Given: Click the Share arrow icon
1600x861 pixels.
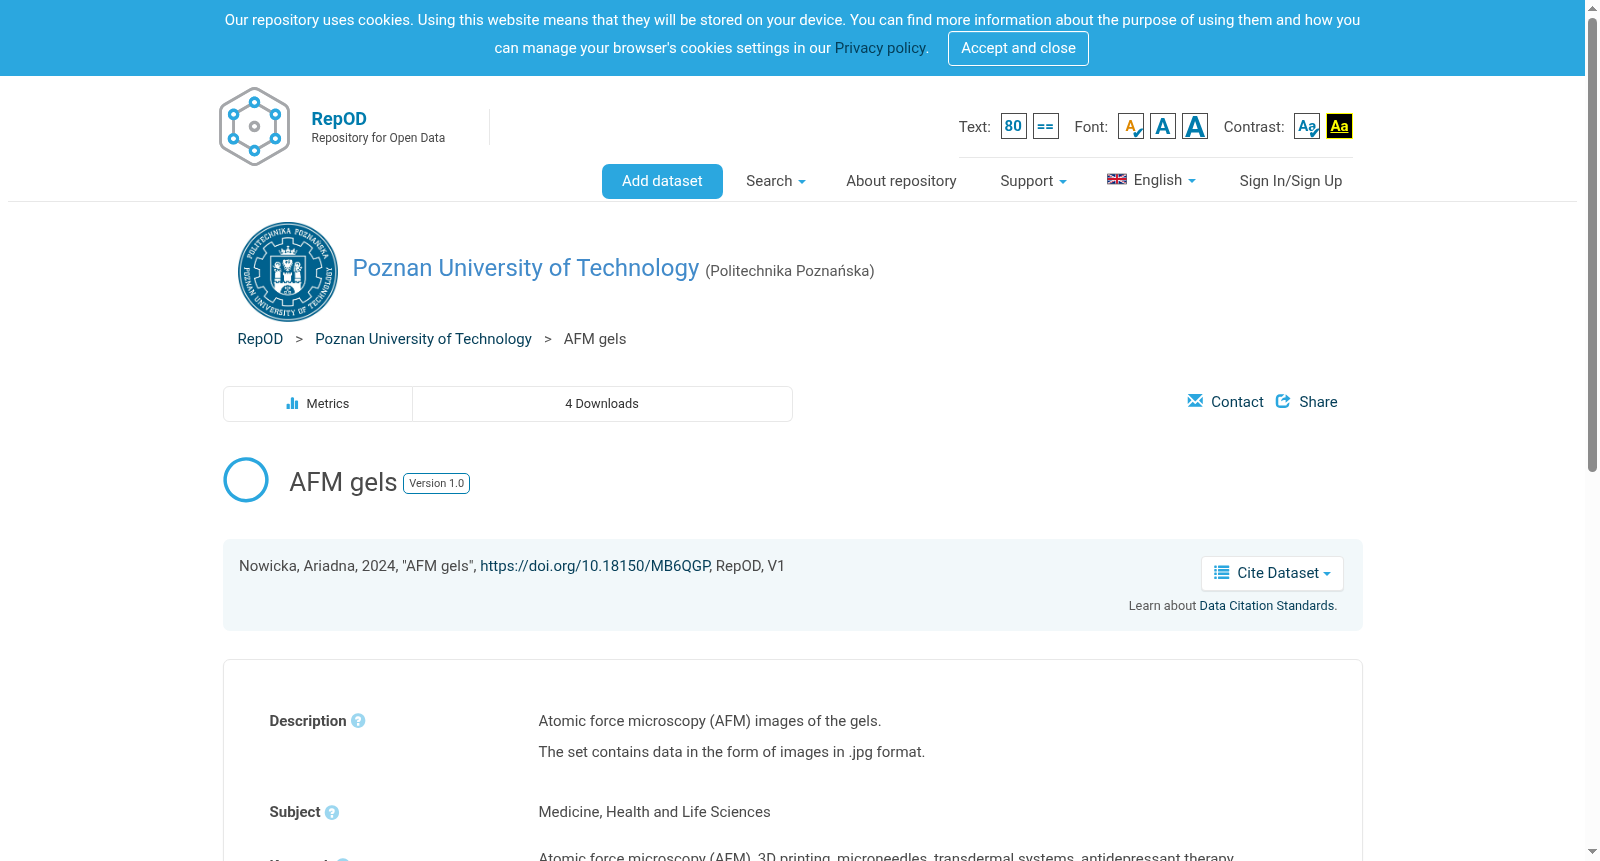Looking at the screenshot, I should [x=1283, y=401].
